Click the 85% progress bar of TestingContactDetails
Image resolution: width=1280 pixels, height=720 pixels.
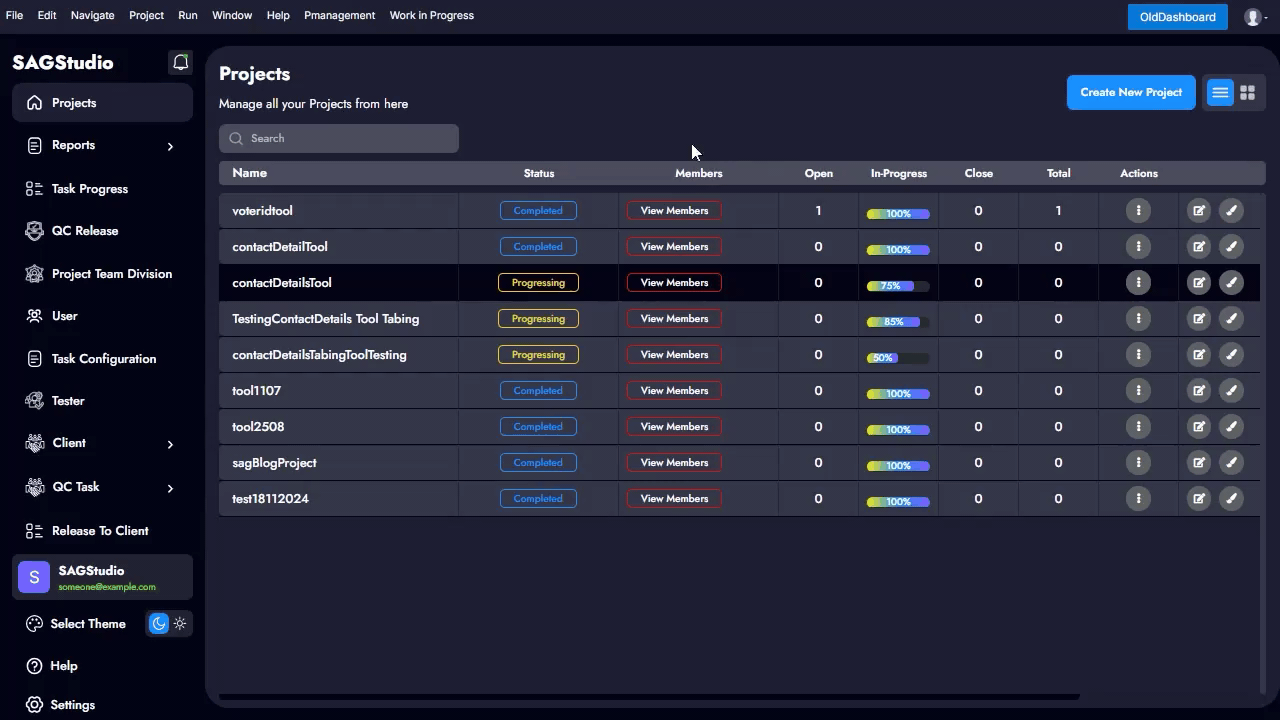[x=898, y=322]
